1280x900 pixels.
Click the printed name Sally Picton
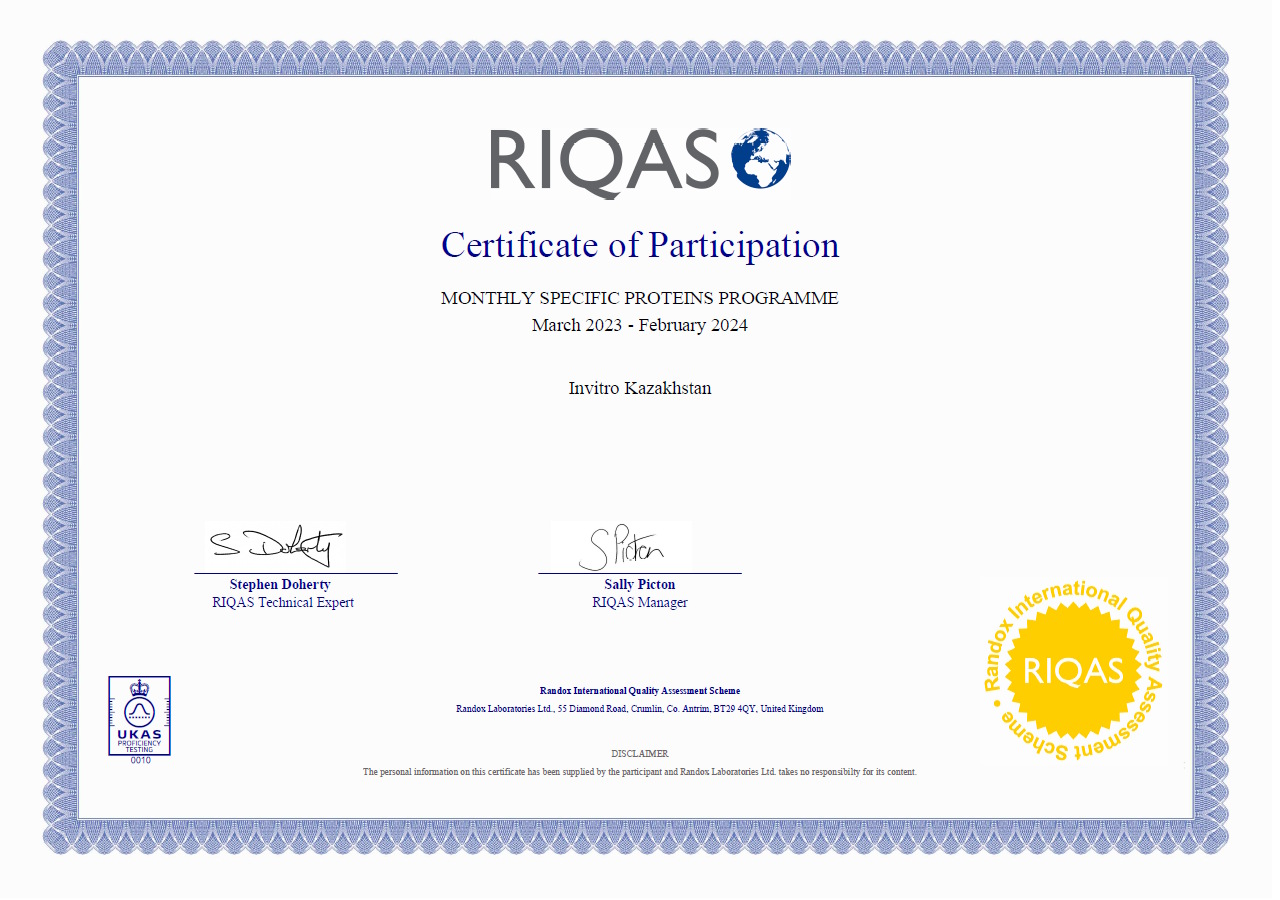pyautogui.click(x=640, y=584)
